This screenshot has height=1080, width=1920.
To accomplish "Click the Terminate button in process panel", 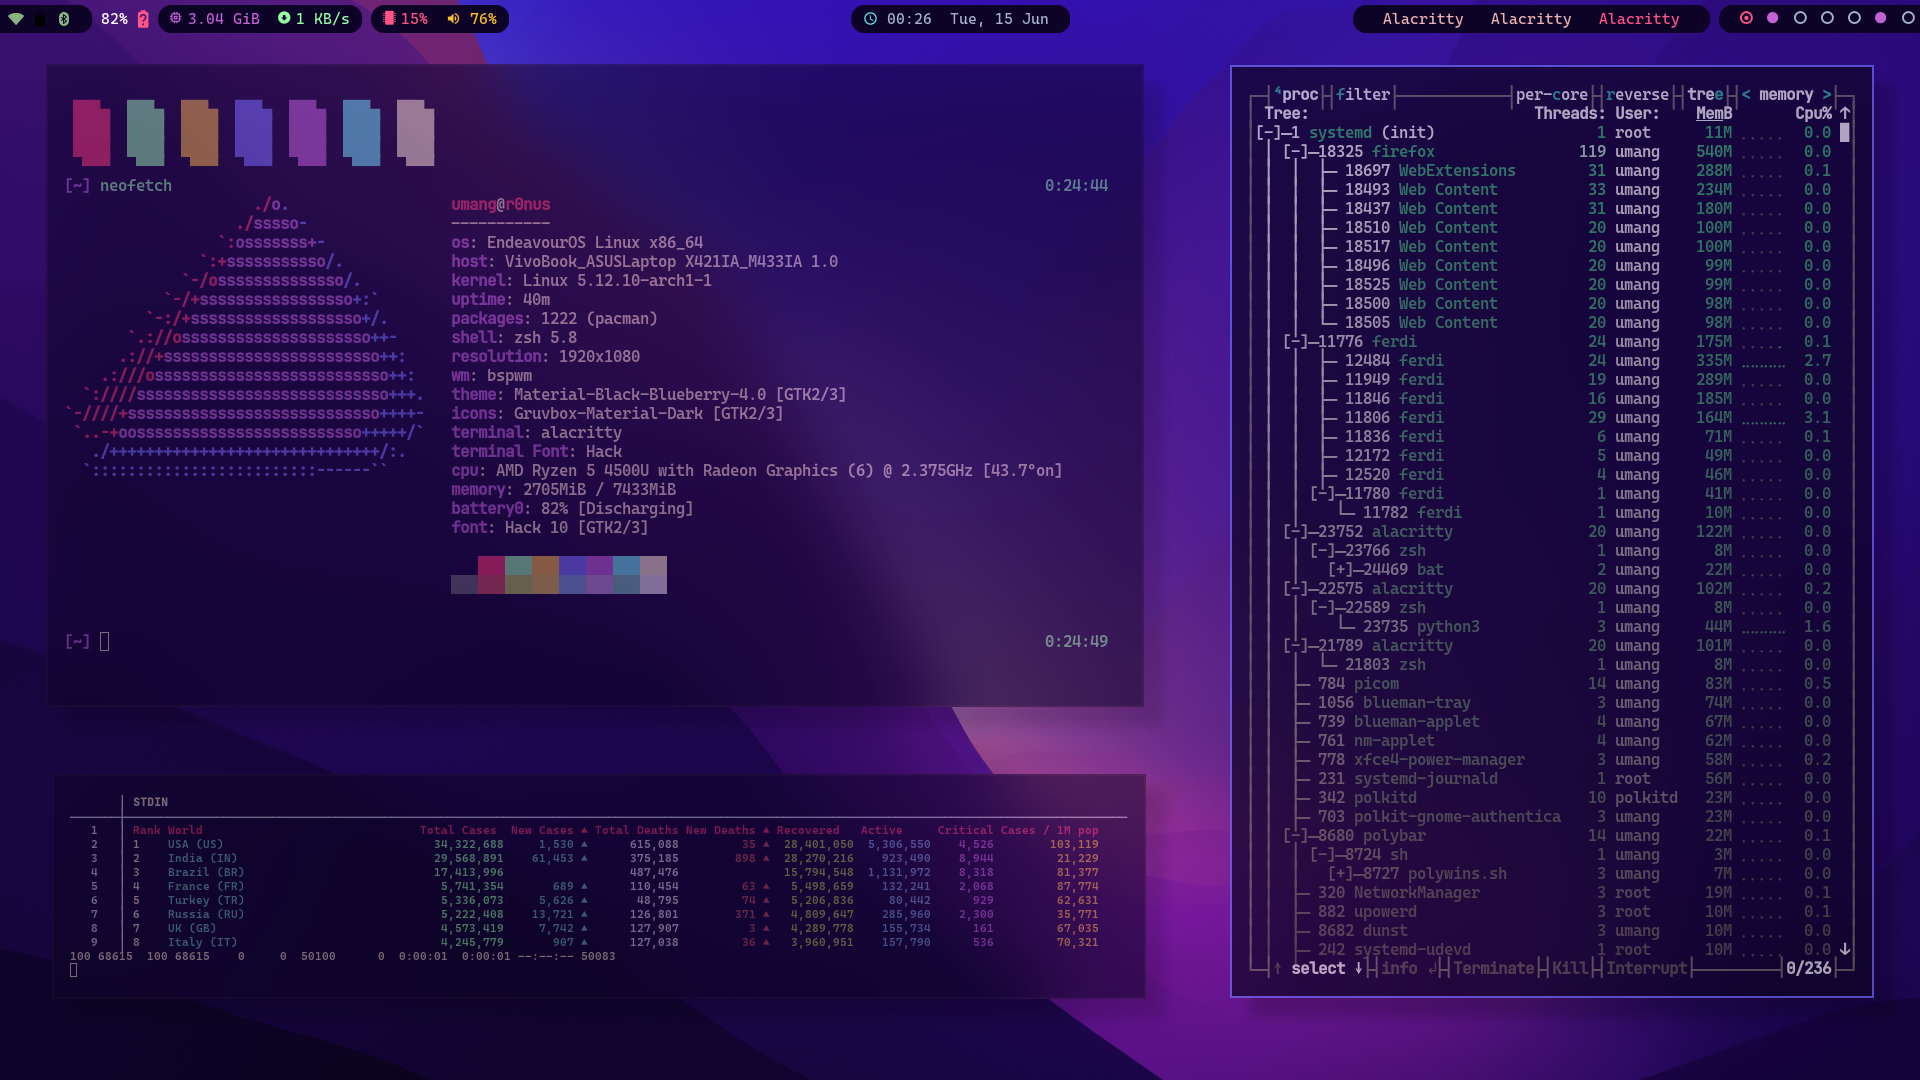I will (1493, 968).
